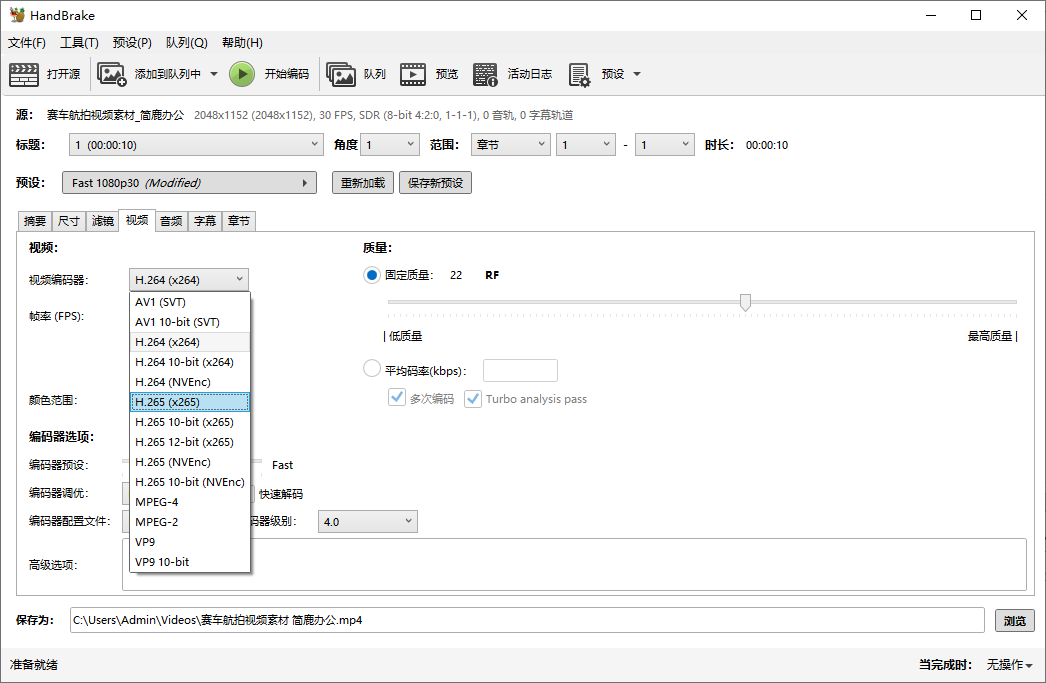Open the 编码器级别 dropdown showing 4.0
1046x683 pixels.
click(x=365, y=521)
